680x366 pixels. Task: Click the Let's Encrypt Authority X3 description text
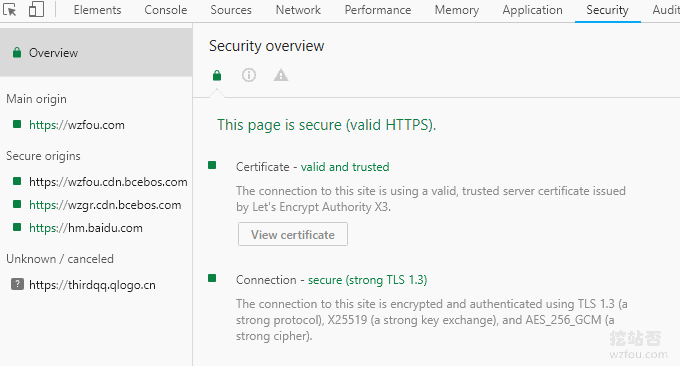pos(431,199)
